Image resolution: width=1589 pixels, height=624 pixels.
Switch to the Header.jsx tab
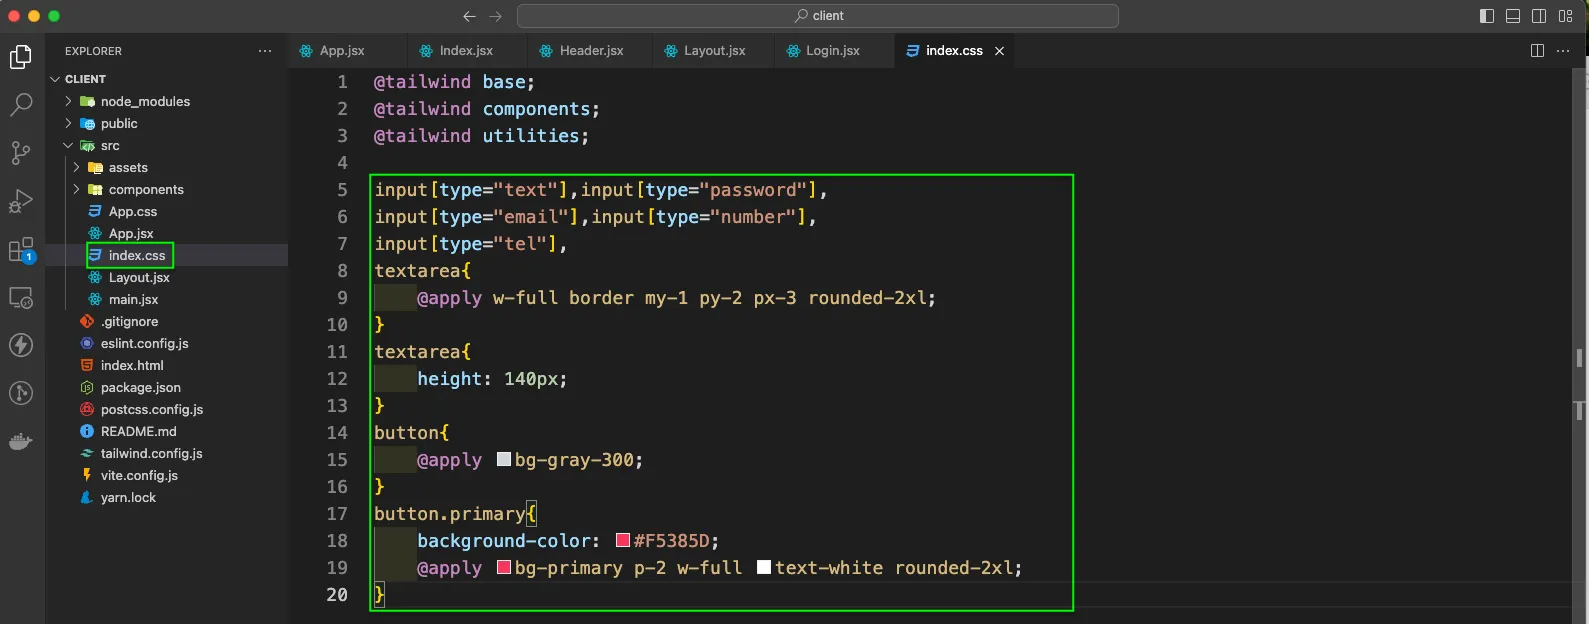pos(591,51)
